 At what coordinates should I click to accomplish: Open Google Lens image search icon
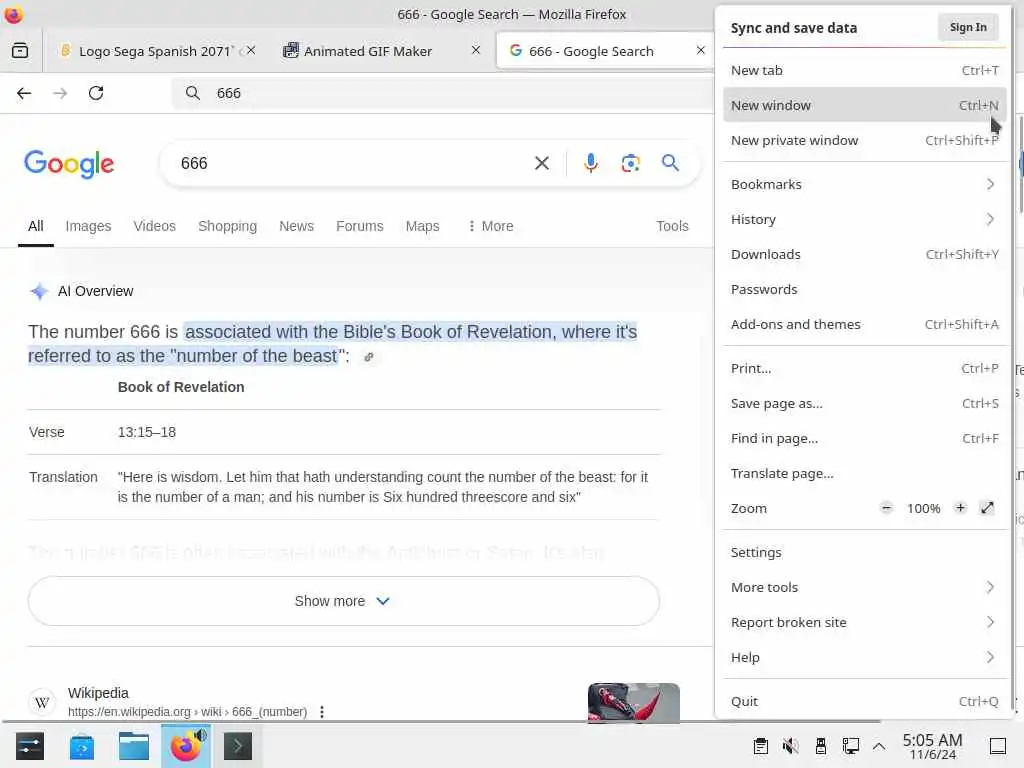click(630, 163)
